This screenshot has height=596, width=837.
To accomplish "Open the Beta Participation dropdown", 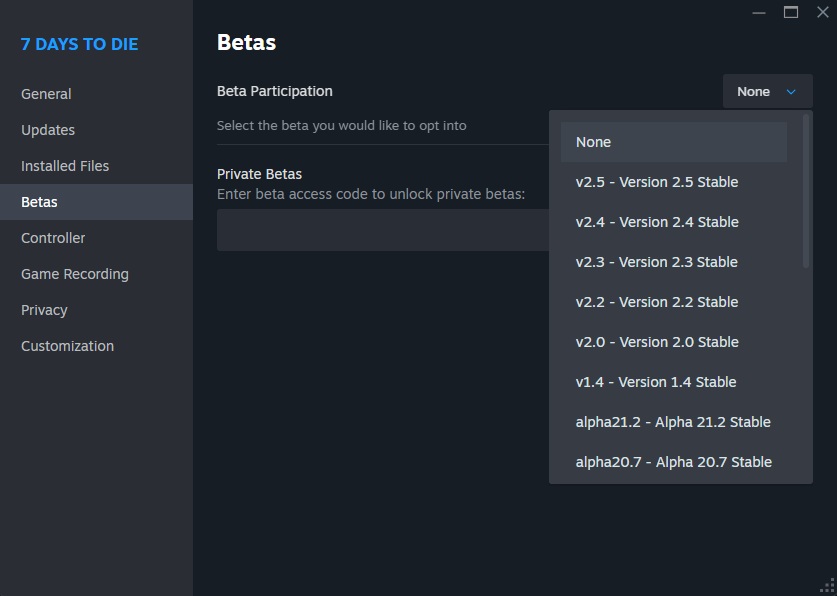I will (767, 92).
